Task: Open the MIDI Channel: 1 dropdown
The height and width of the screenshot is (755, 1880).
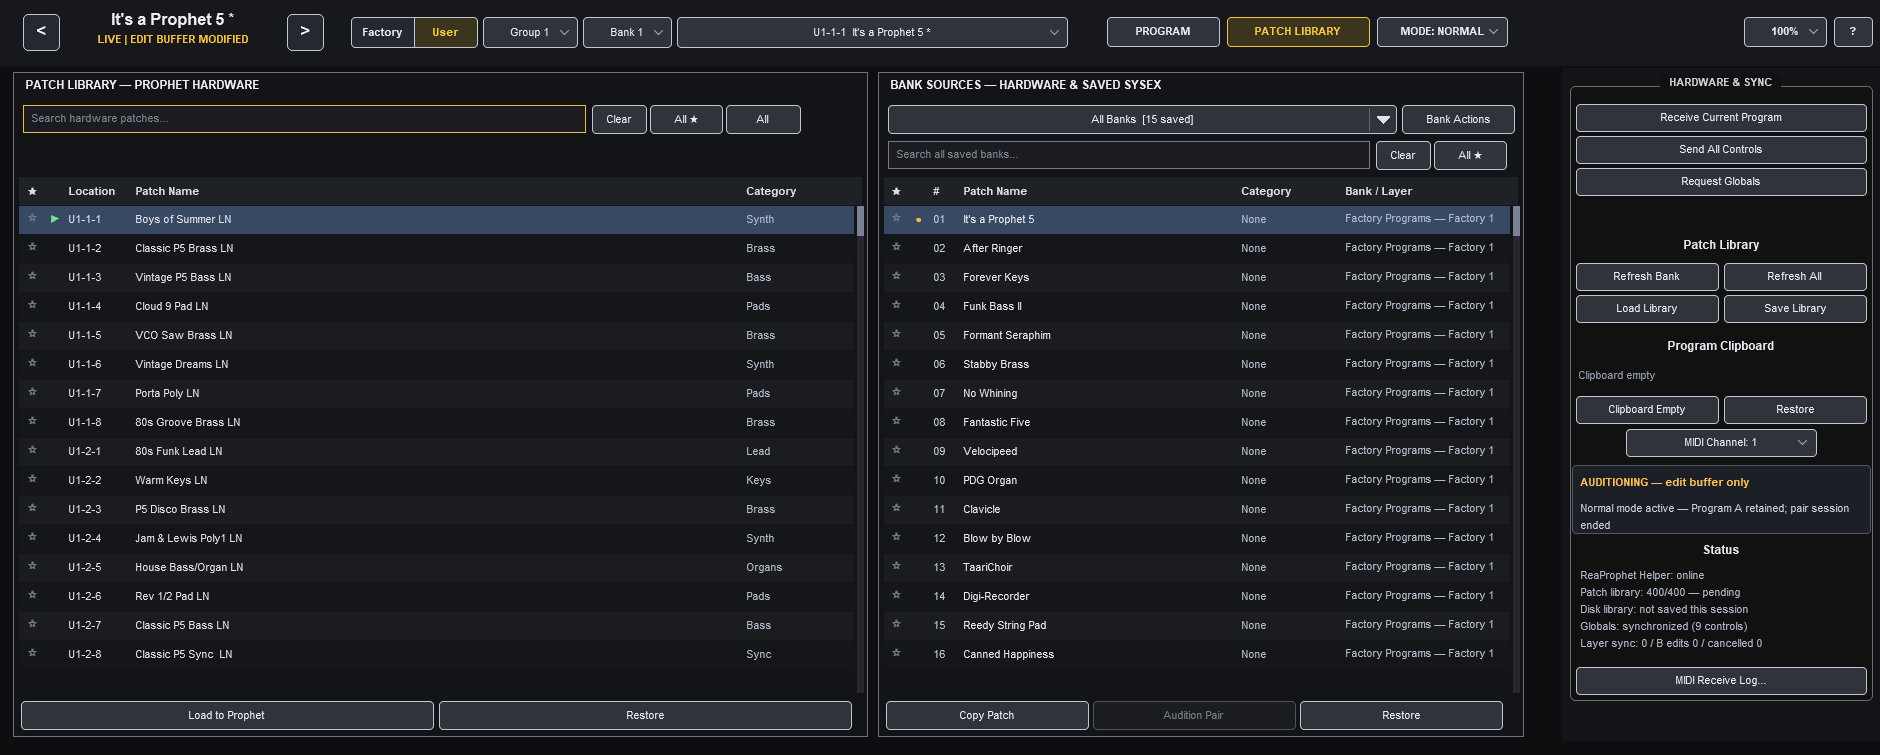Action: click(1721, 442)
